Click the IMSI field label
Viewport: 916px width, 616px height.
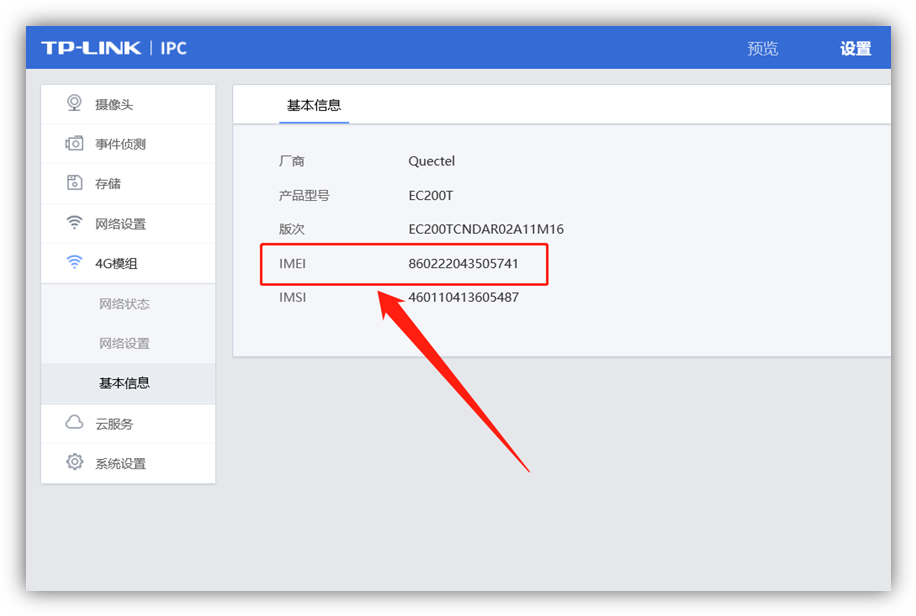click(x=292, y=297)
